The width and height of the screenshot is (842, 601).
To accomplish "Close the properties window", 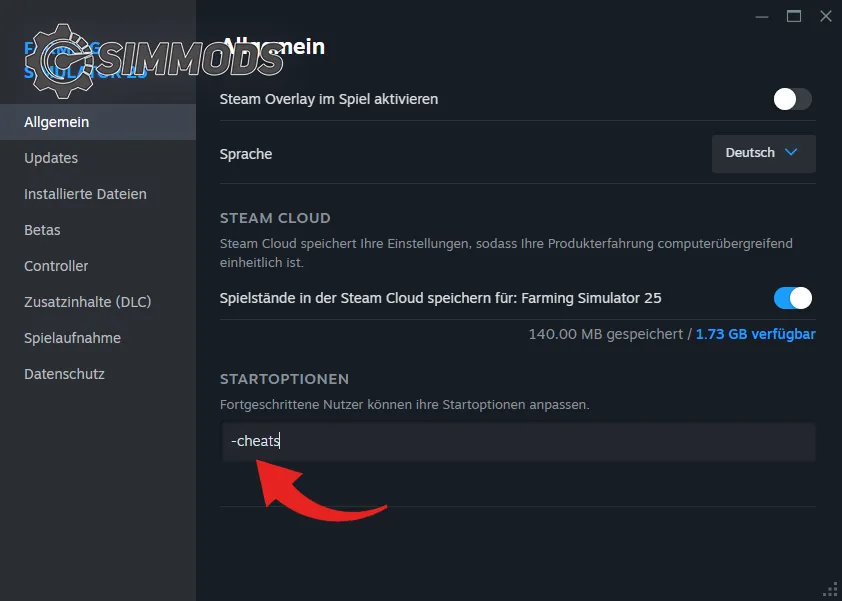I will click(x=825, y=16).
